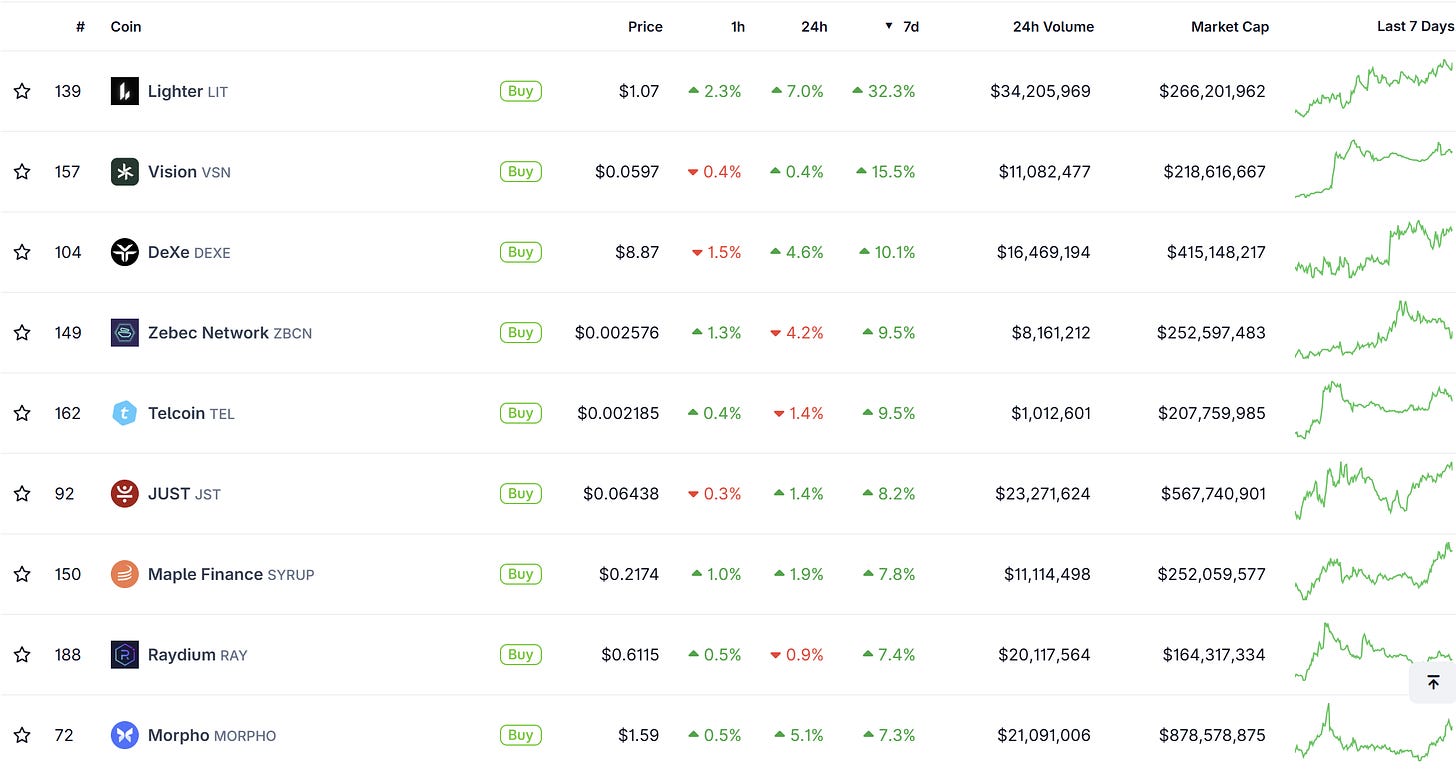Click the DeXe logo icon
Image resolution: width=1456 pixels, height=772 pixels.
point(125,252)
